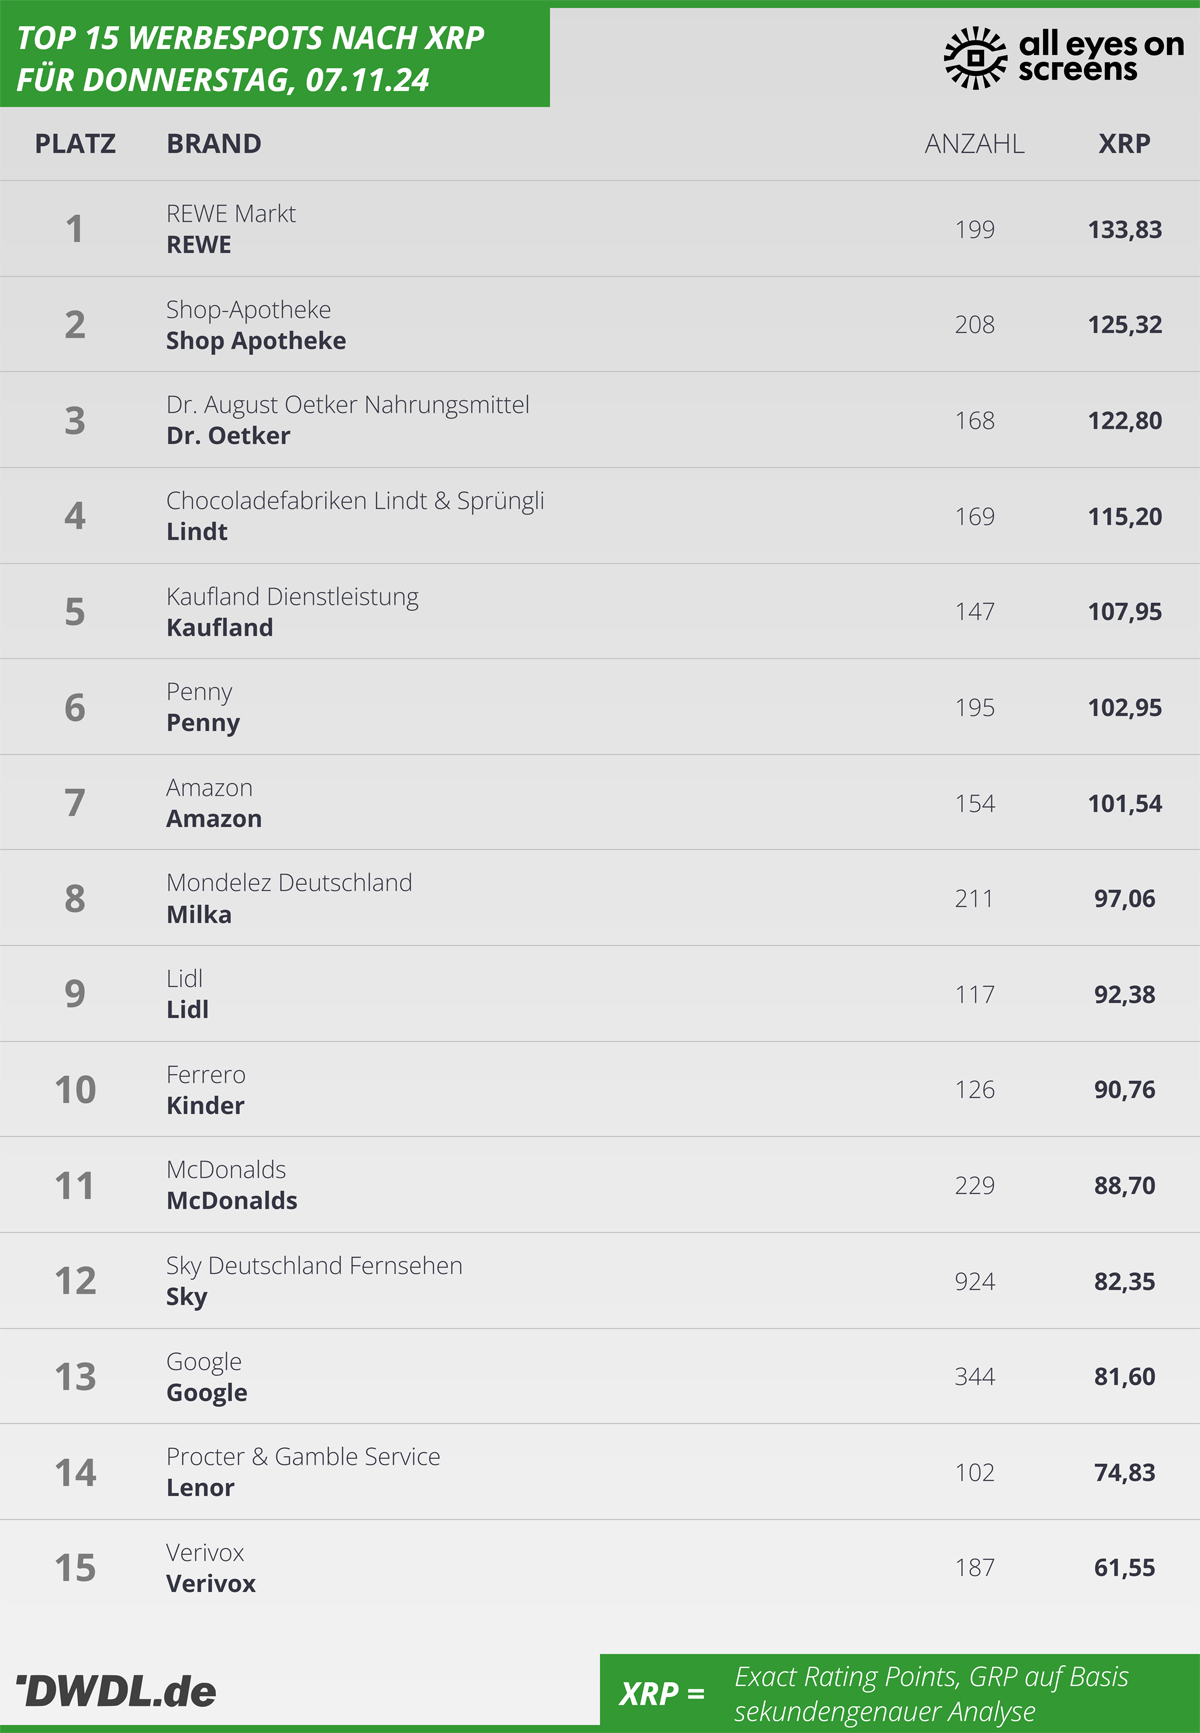Select Amazon spot count 154

[975, 803]
